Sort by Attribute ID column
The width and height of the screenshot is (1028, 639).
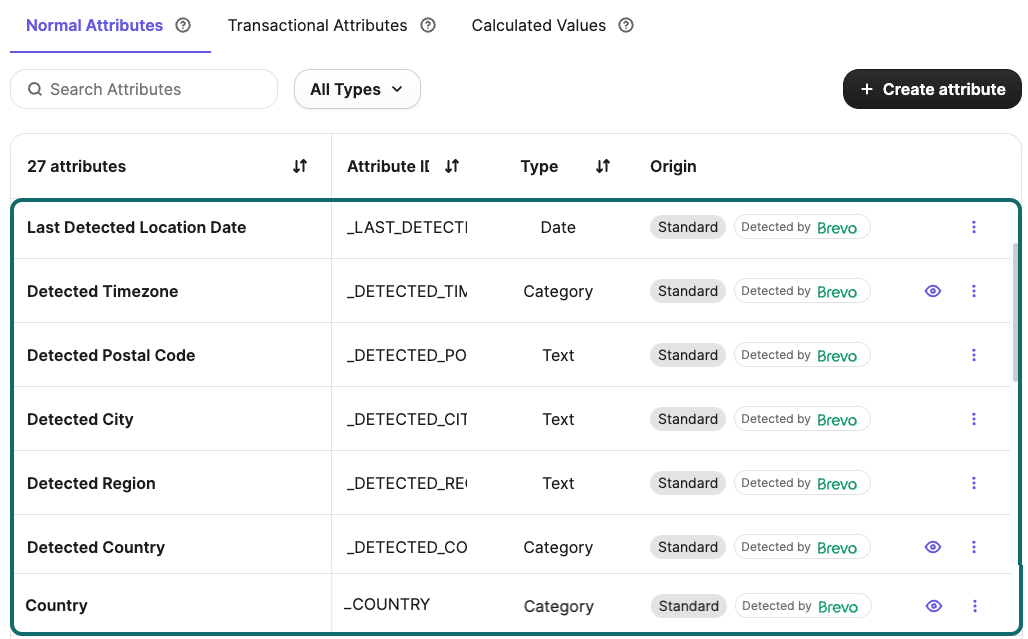pyautogui.click(x=452, y=166)
